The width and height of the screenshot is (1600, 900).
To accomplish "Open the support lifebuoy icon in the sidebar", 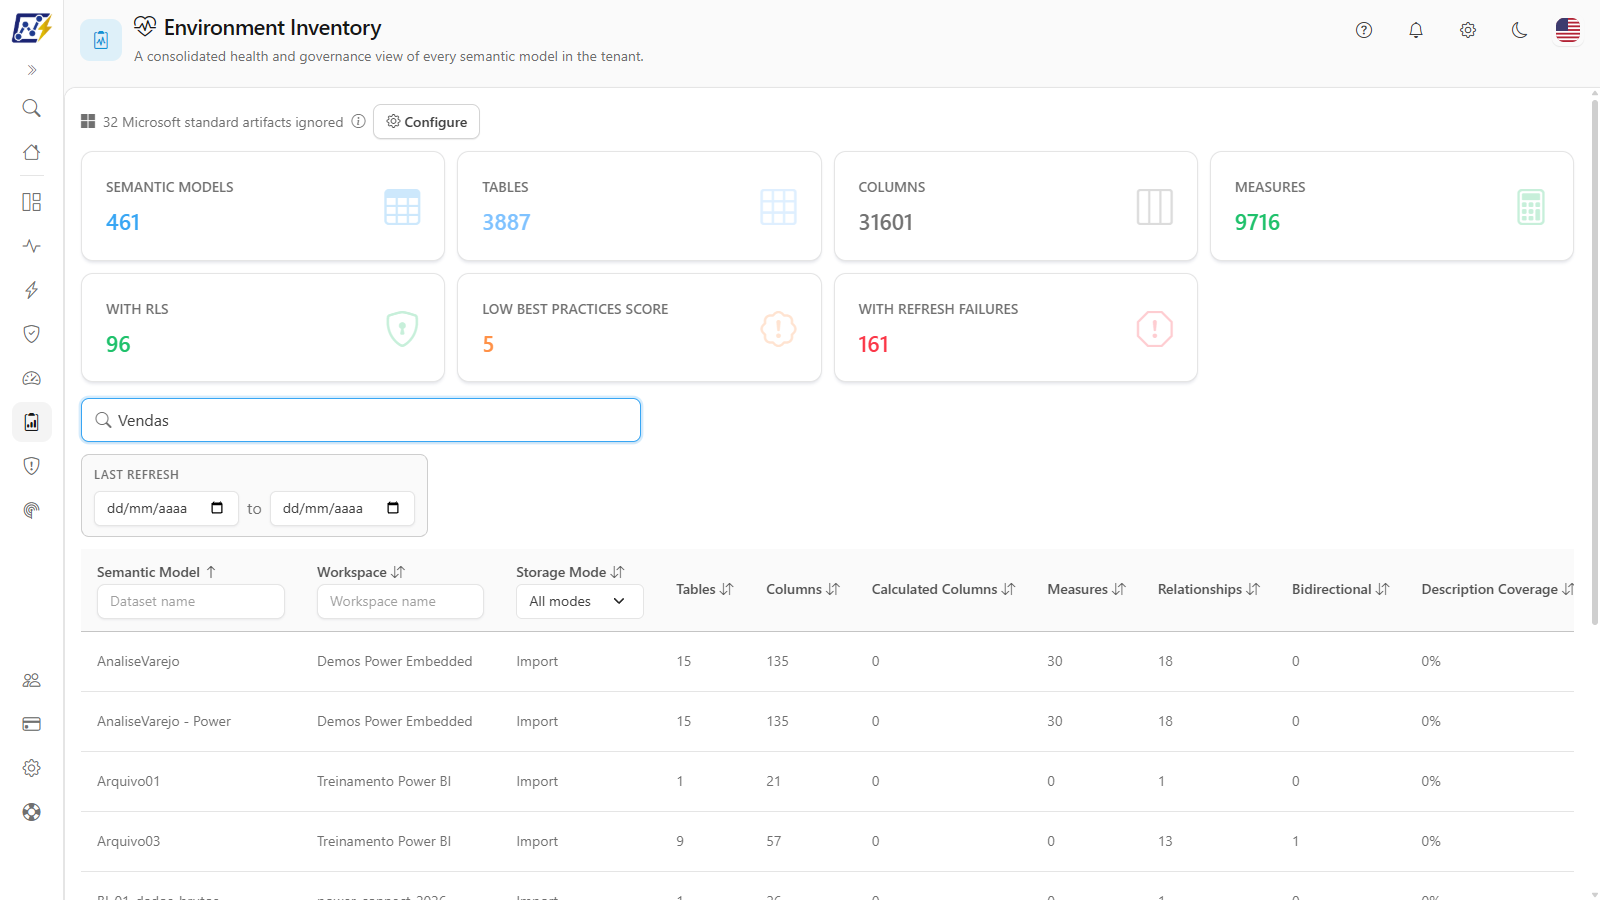I will tap(32, 812).
